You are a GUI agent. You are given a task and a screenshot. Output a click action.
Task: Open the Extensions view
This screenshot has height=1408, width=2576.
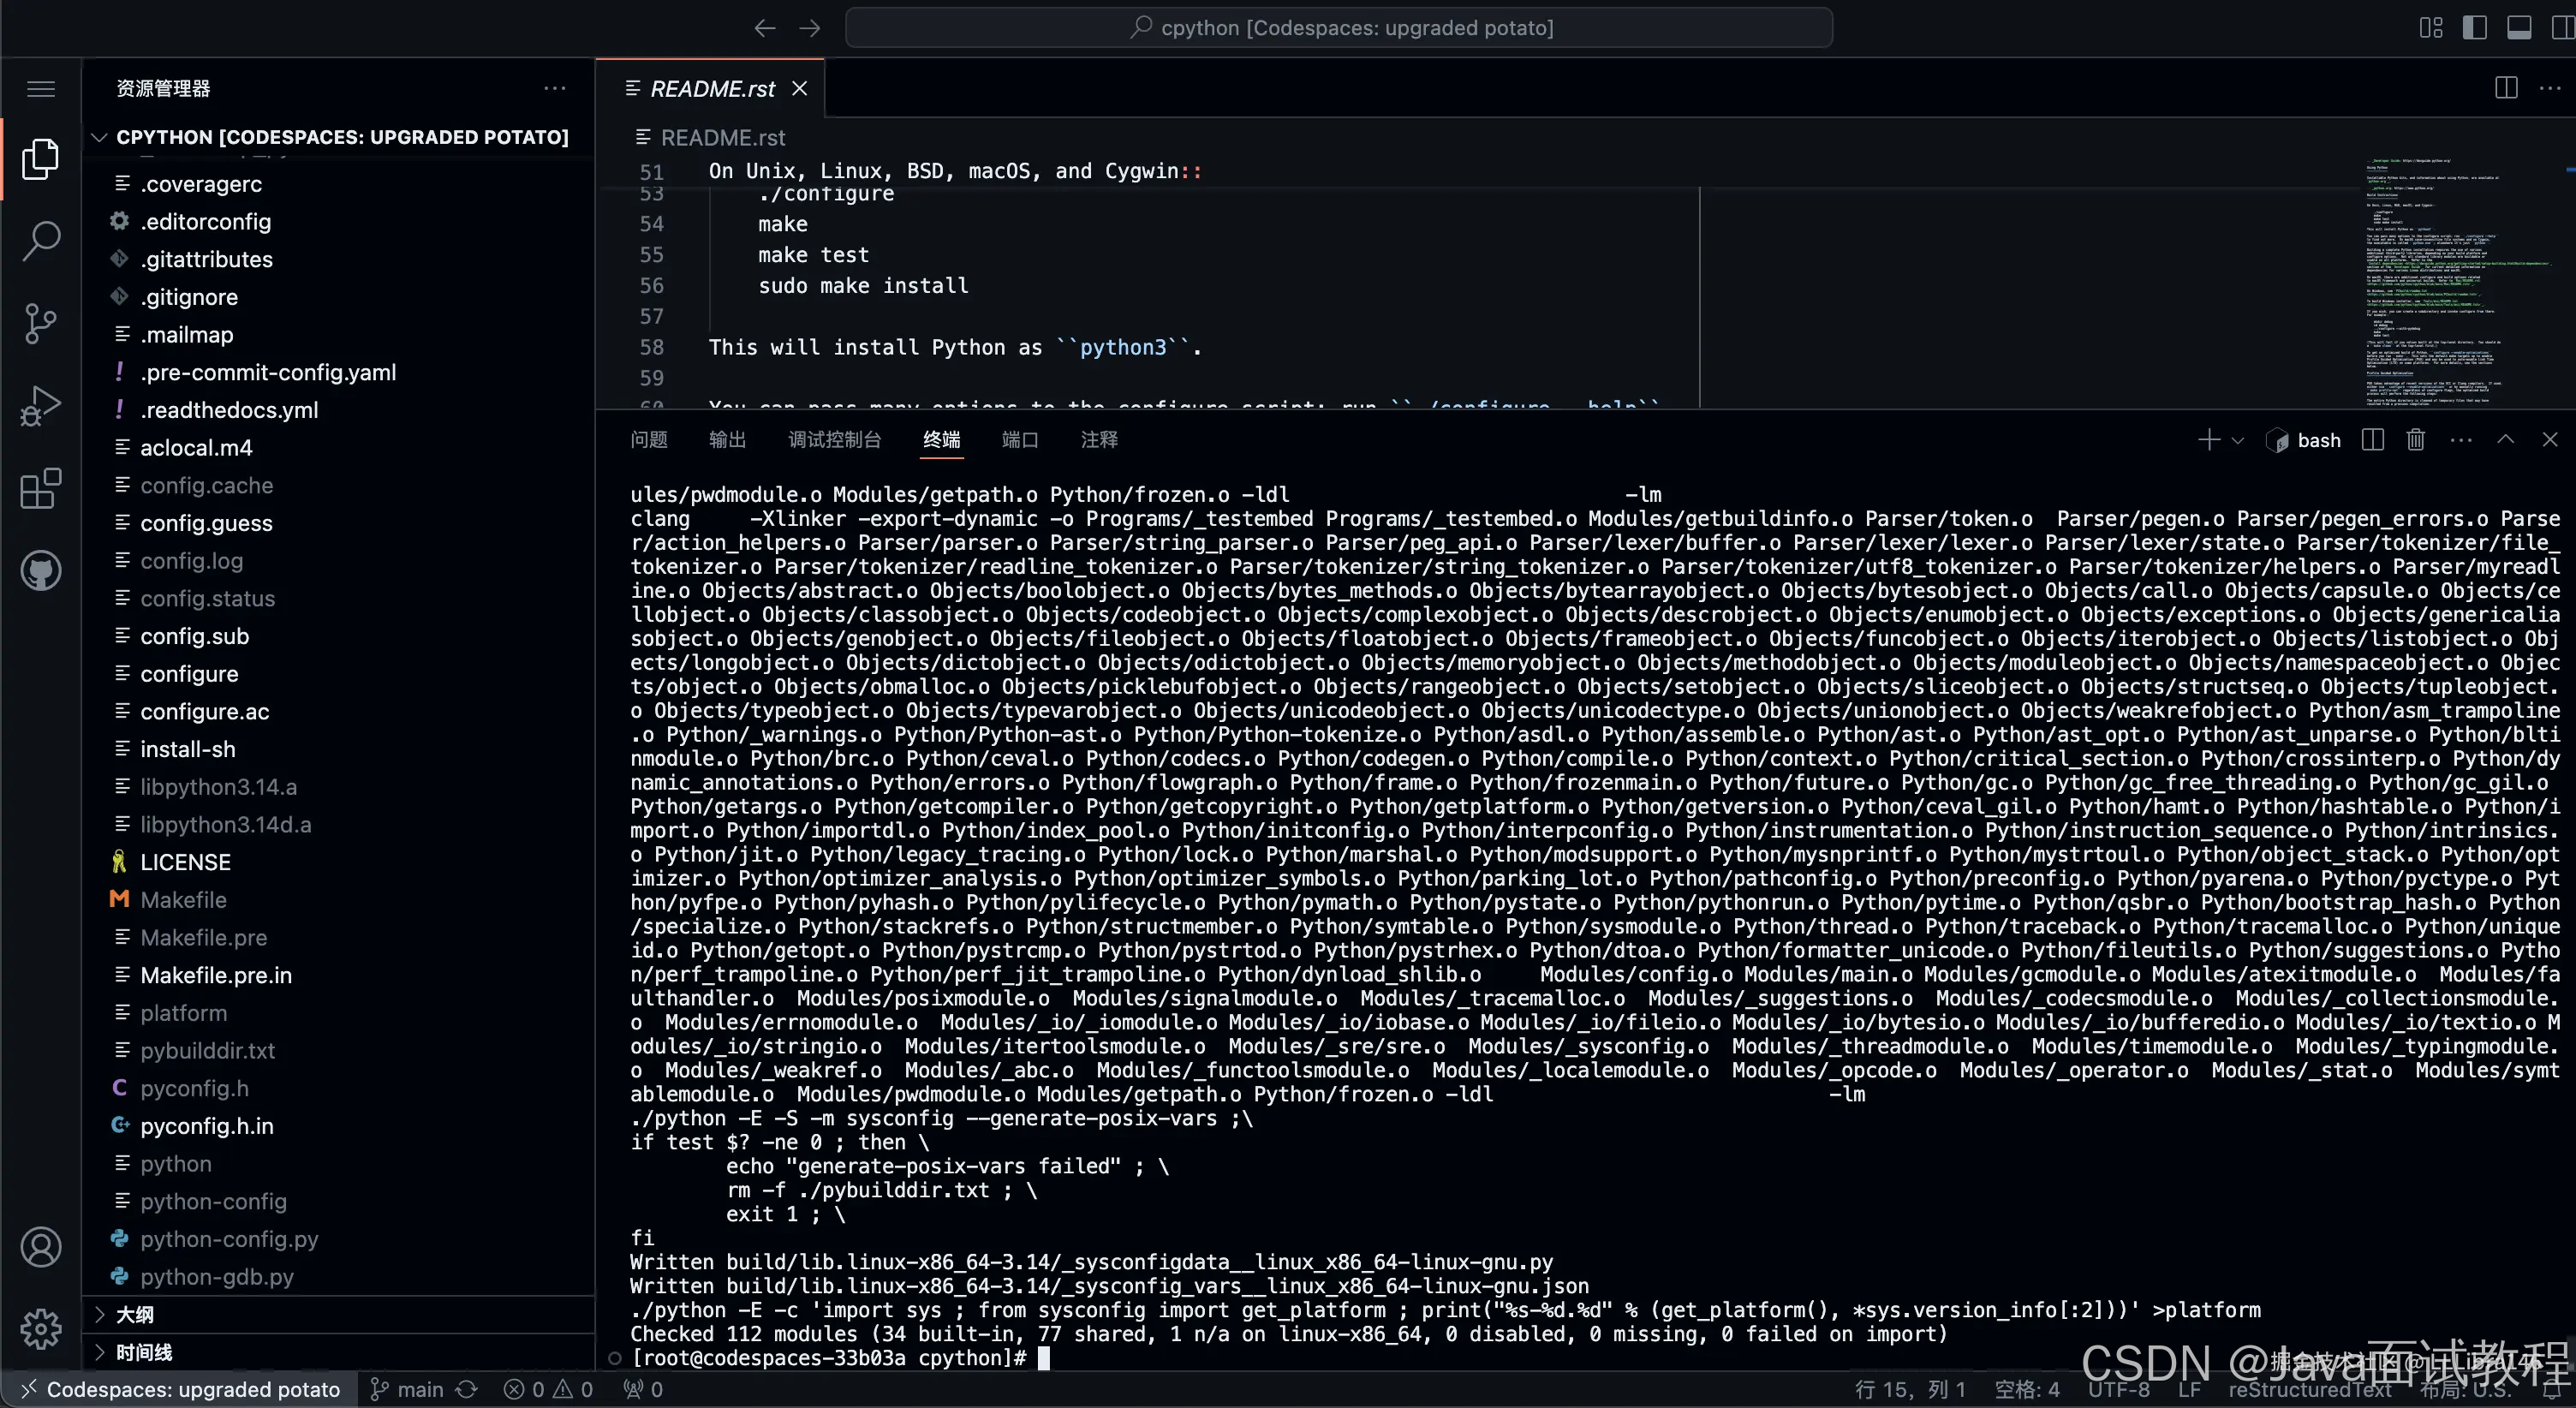[x=41, y=488]
